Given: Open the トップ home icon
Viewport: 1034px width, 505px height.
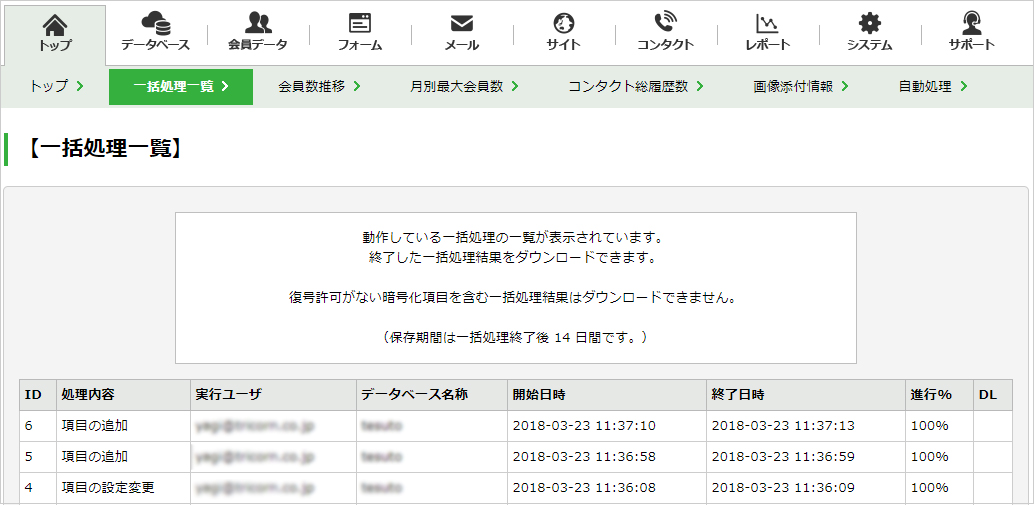Looking at the screenshot, I should 55,25.
